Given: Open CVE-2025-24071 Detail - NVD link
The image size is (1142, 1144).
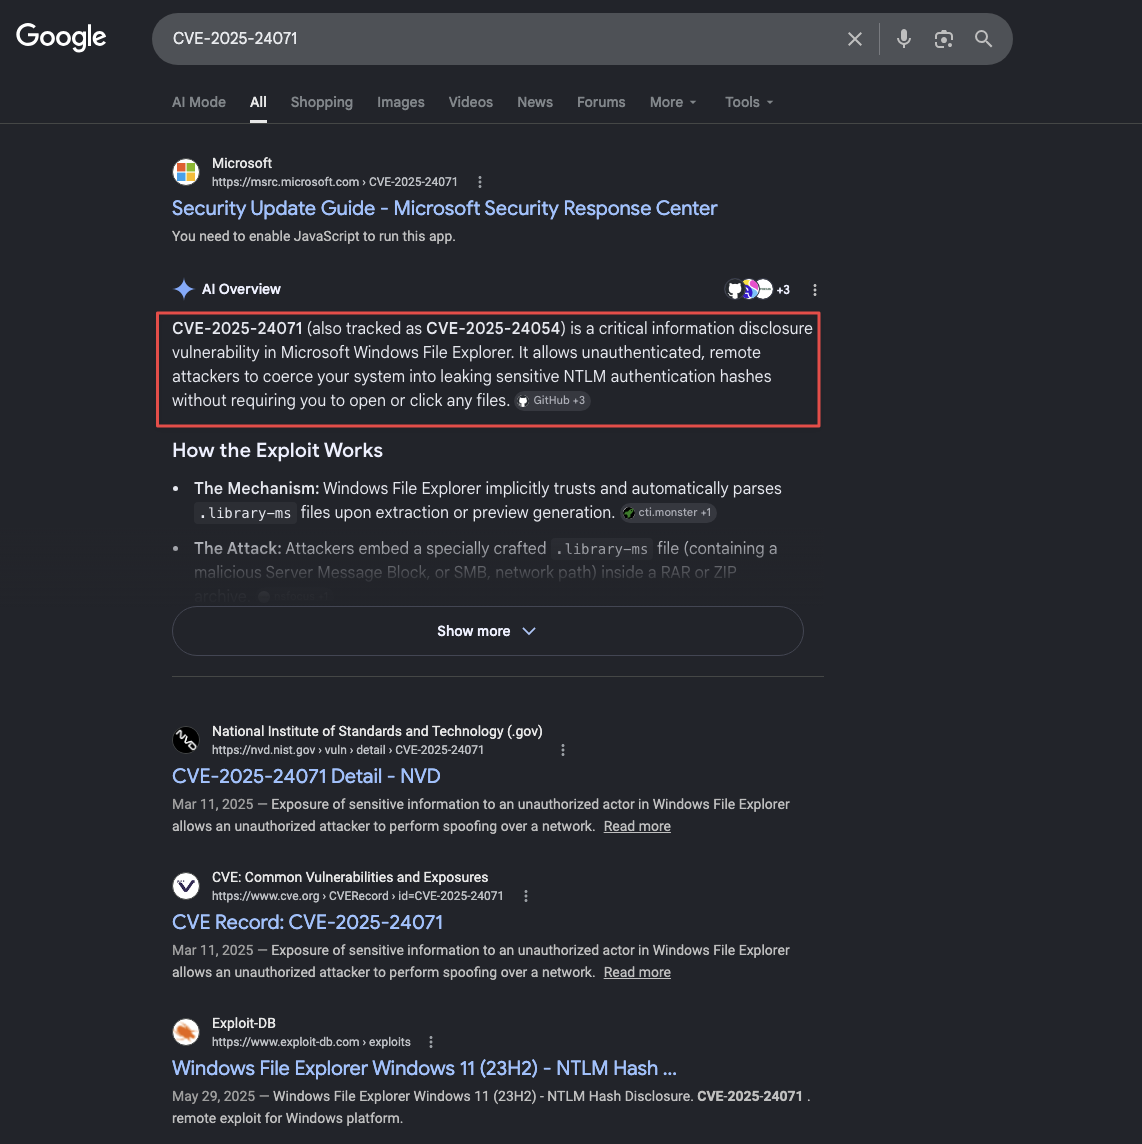Looking at the screenshot, I should [x=306, y=776].
